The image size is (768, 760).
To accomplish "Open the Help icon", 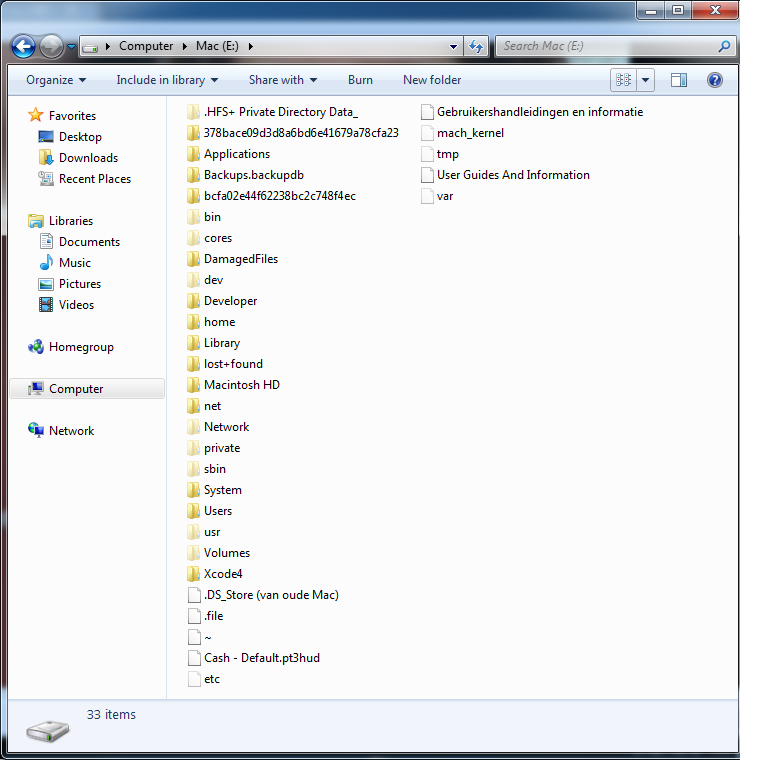I will tap(715, 80).
